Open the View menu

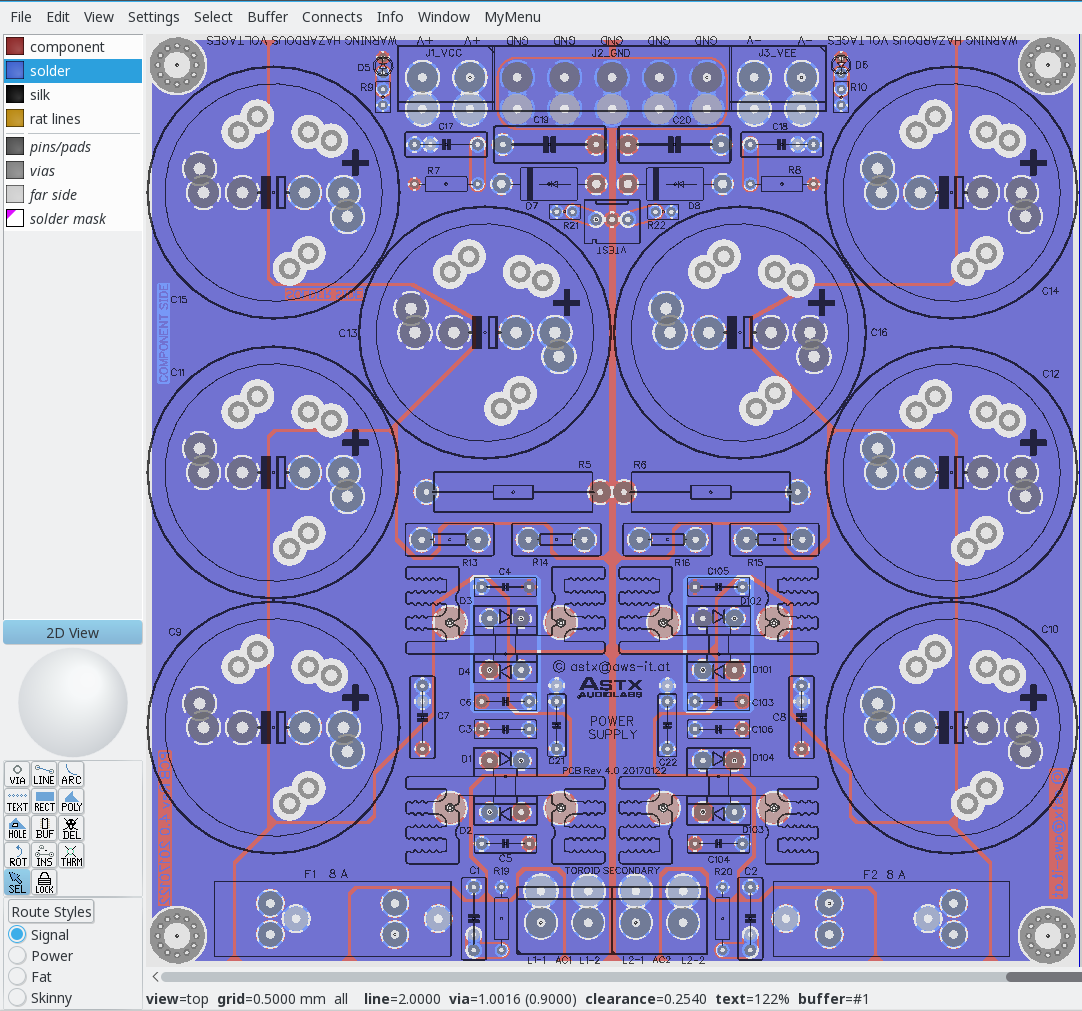click(x=99, y=17)
